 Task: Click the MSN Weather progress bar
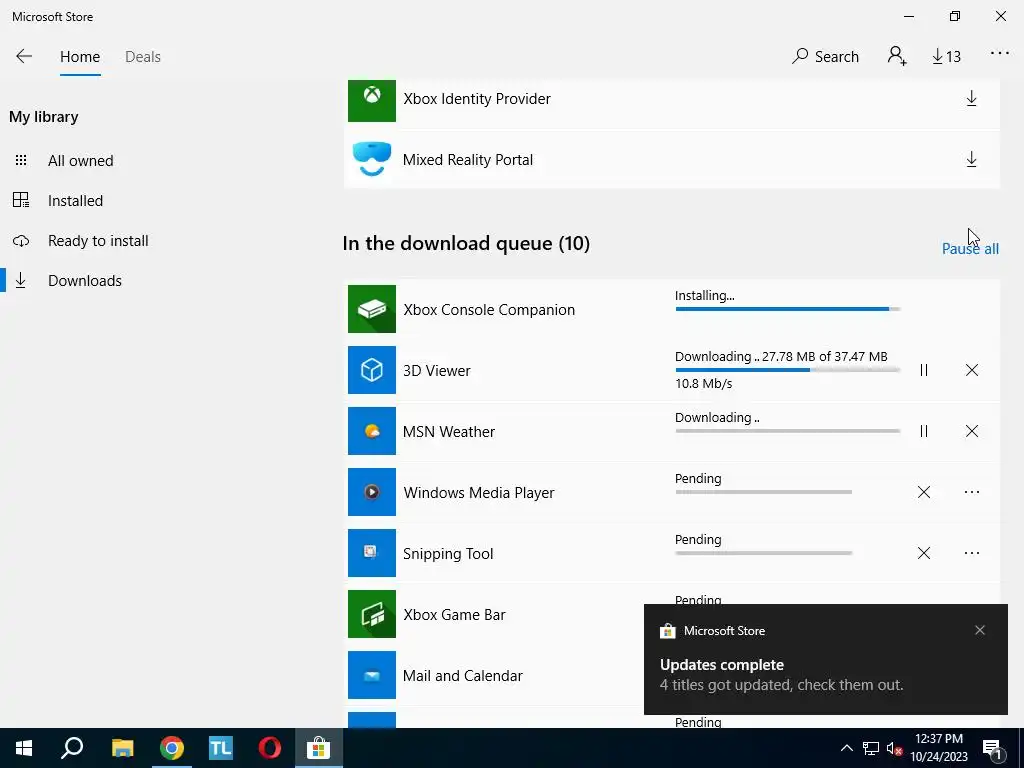788,431
